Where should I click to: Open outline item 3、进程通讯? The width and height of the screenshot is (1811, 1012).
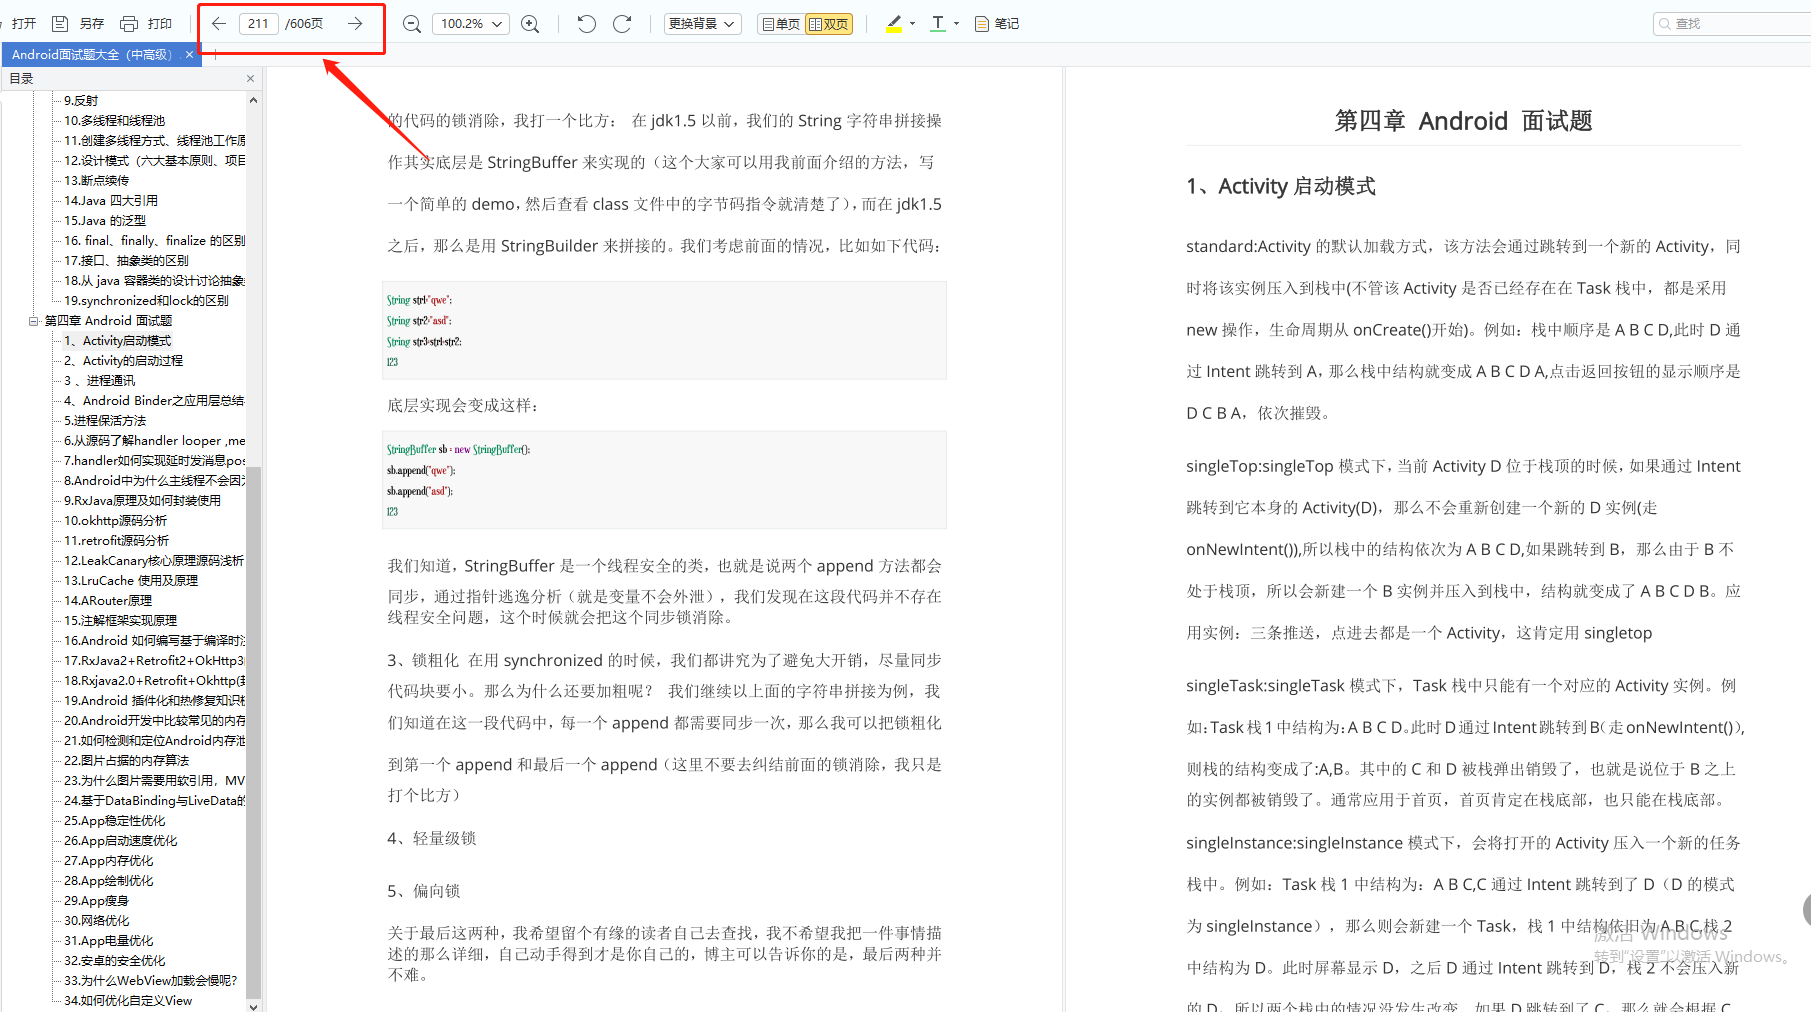[99, 380]
